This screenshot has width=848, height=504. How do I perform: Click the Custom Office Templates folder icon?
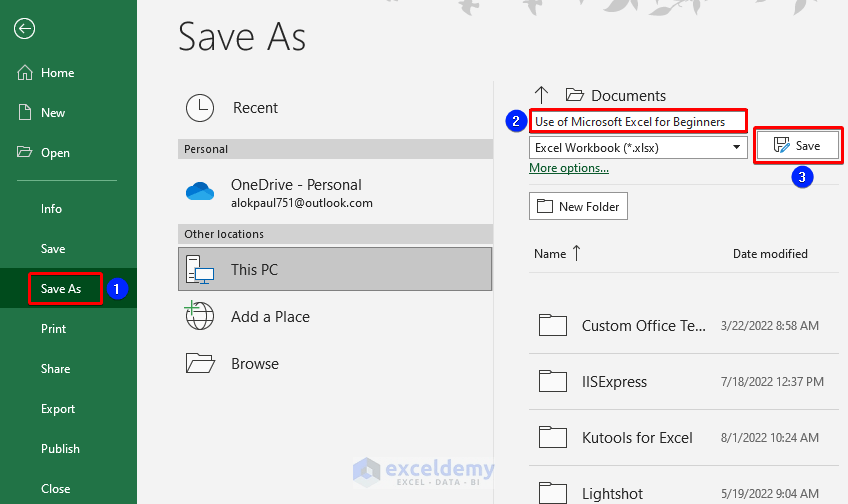(x=553, y=326)
